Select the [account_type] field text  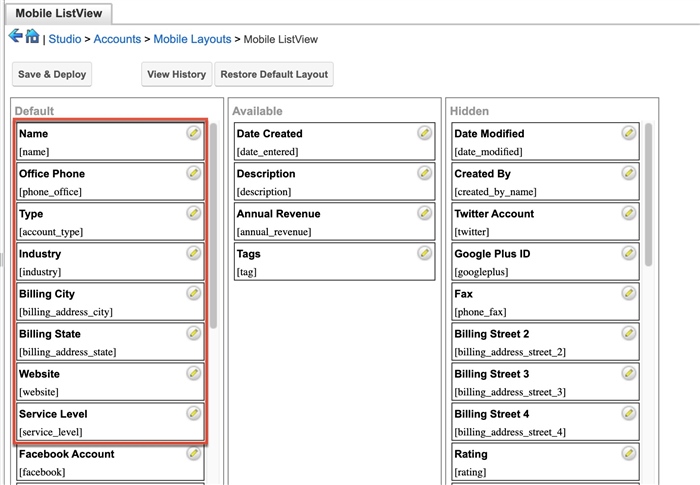point(51,232)
